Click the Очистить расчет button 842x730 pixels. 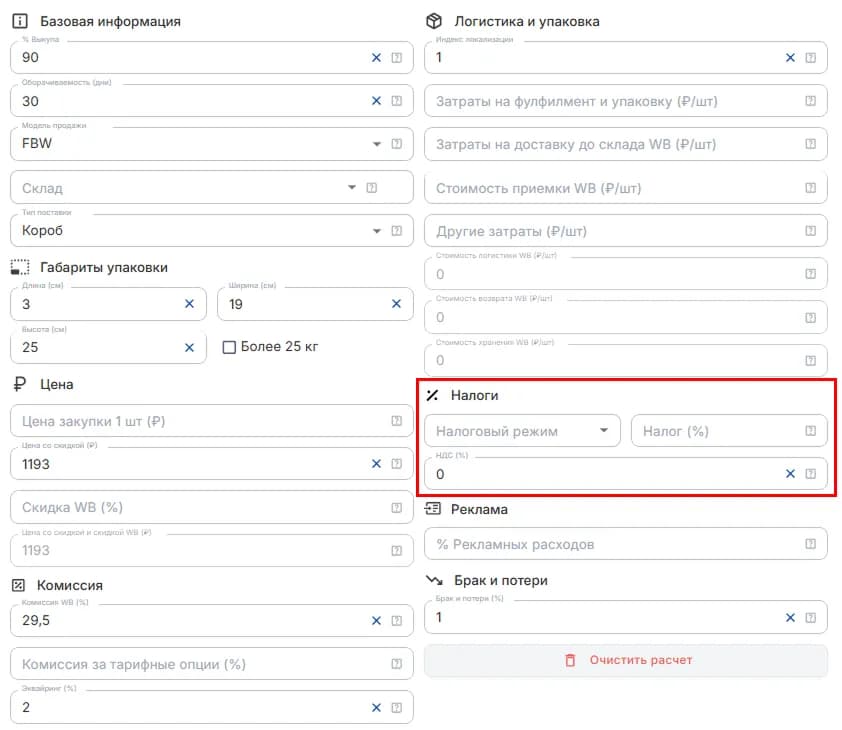(x=626, y=661)
